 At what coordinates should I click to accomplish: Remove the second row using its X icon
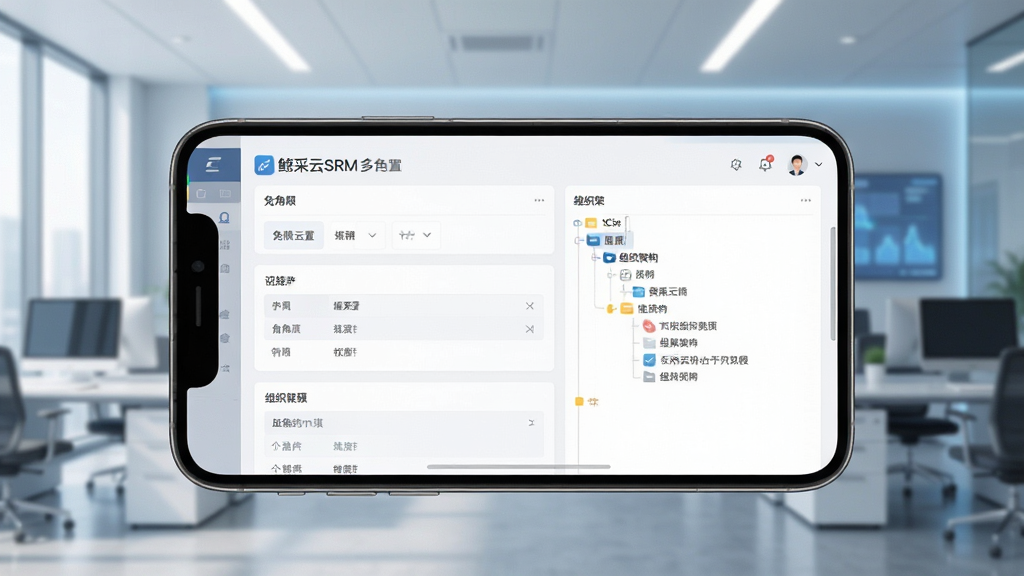tap(530, 329)
